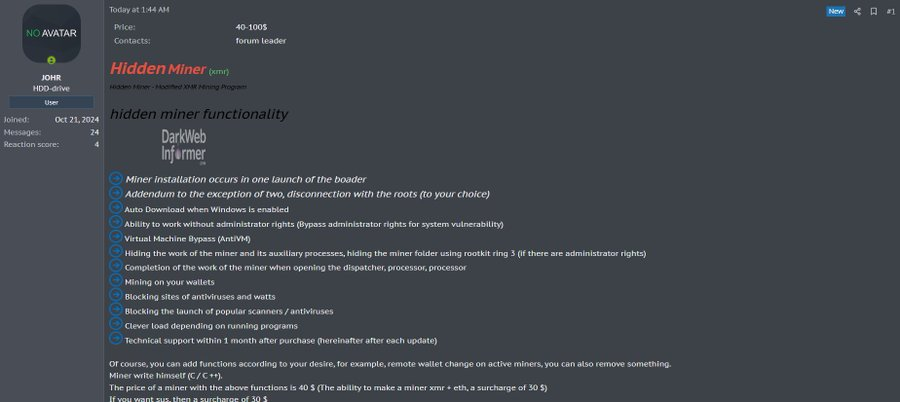Click the arrow bullet beside "Technical support" line
Image resolution: width=900 pixels, height=402 pixels.
click(116, 340)
